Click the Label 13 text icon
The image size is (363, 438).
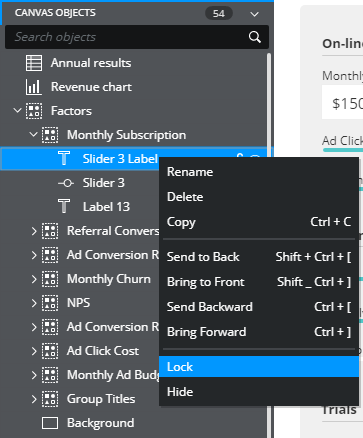pyautogui.click(x=64, y=206)
